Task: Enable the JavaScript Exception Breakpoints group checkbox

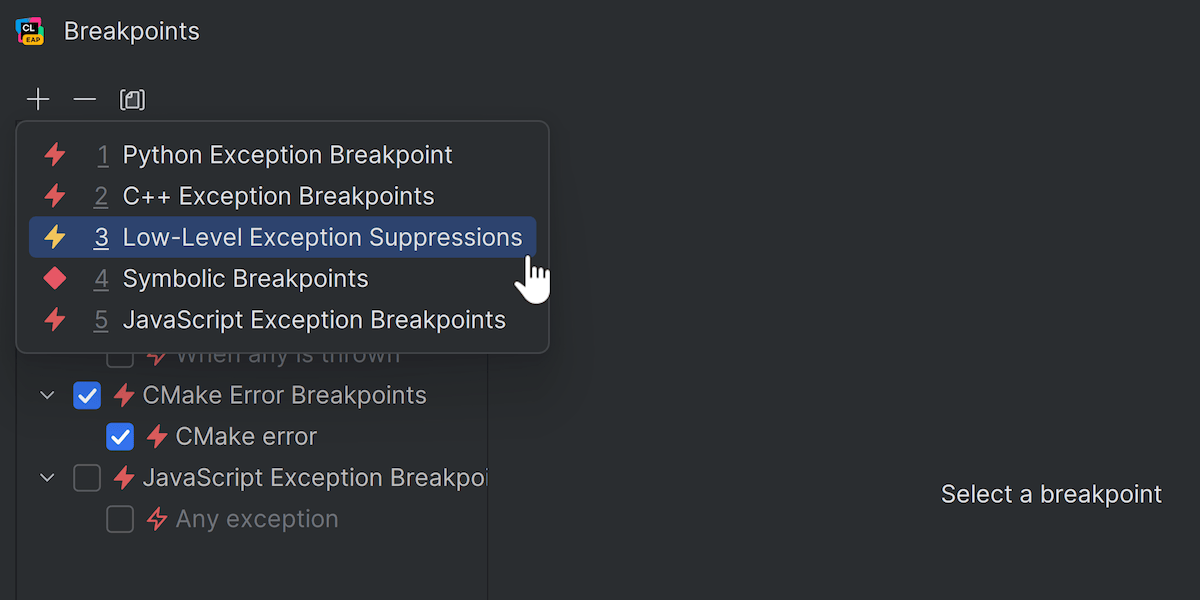Action: pos(87,478)
